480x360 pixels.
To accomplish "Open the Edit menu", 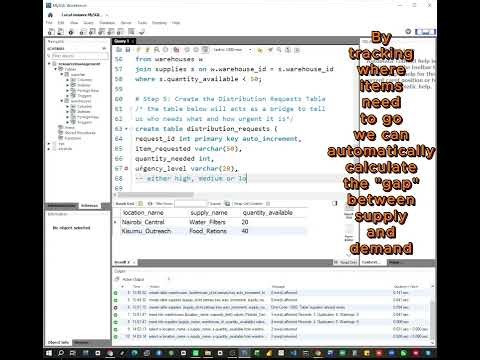I will (x=61, y=23).
